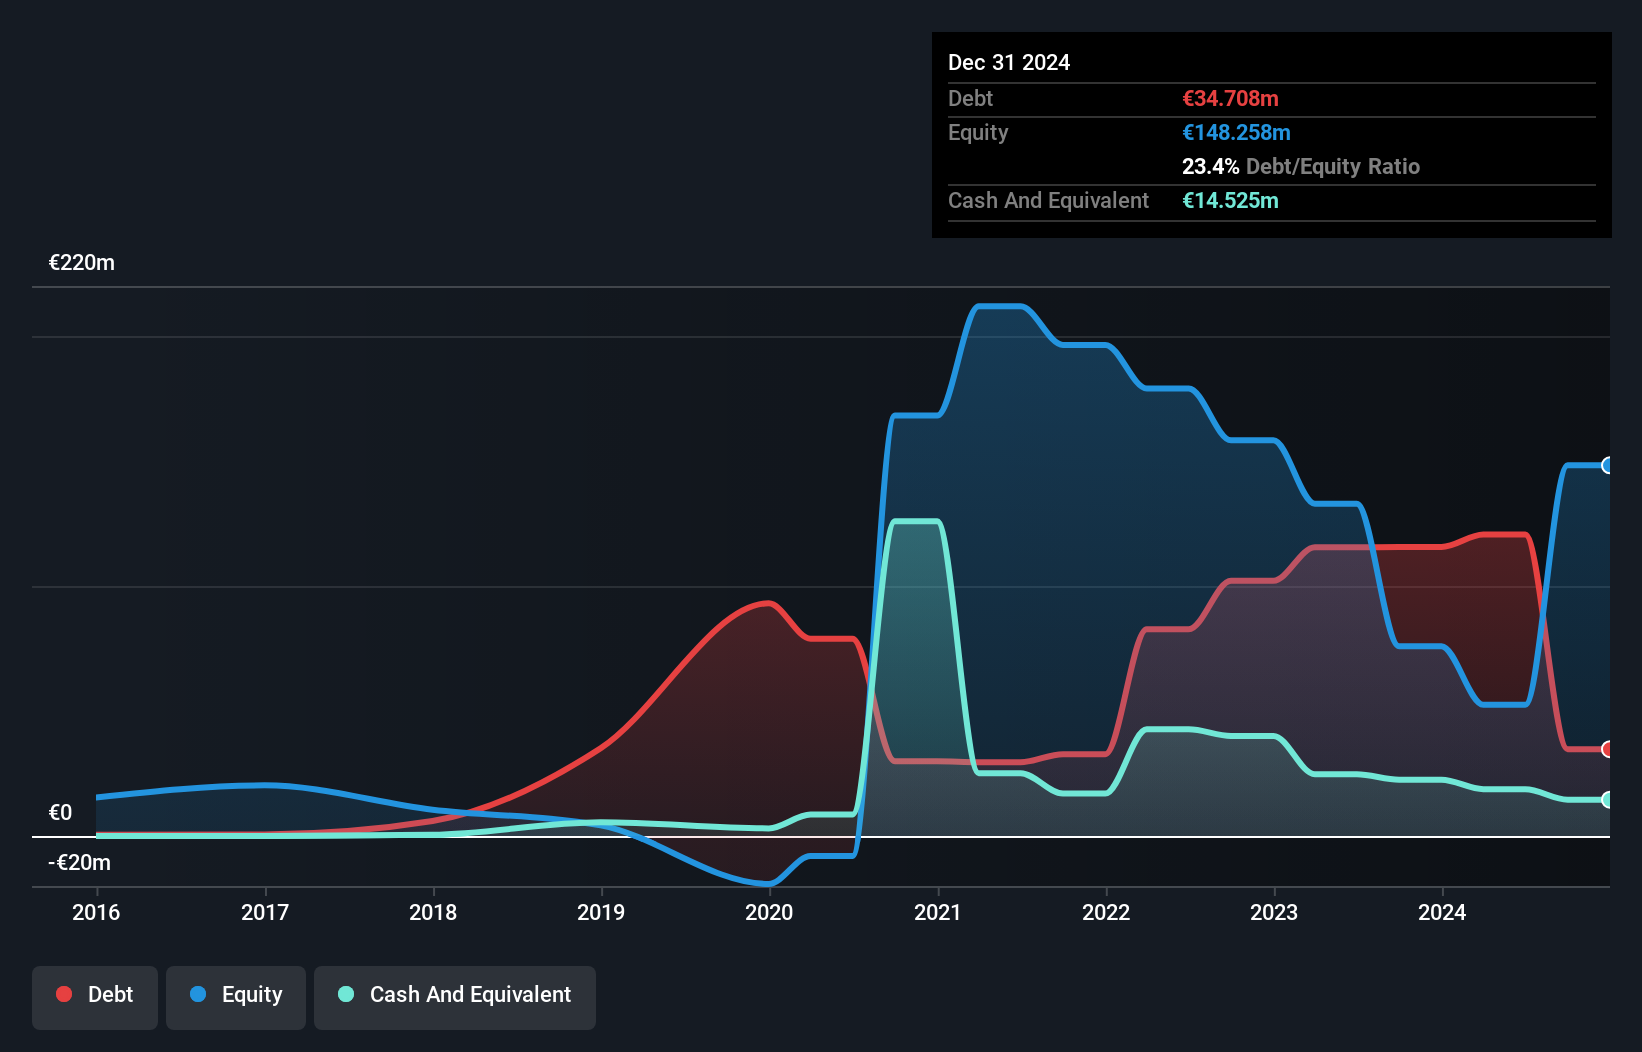
Task: Toggle the Equity series legend button
Action: 236,997
